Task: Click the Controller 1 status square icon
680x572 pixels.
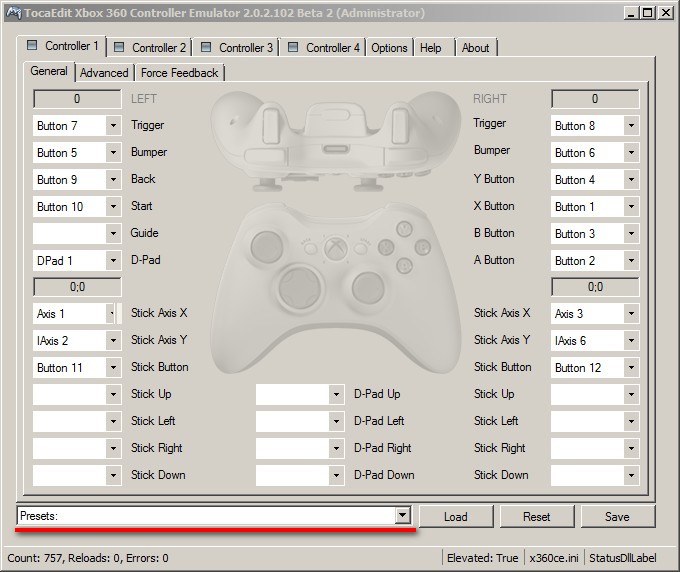Action: (x=32, y=45)
